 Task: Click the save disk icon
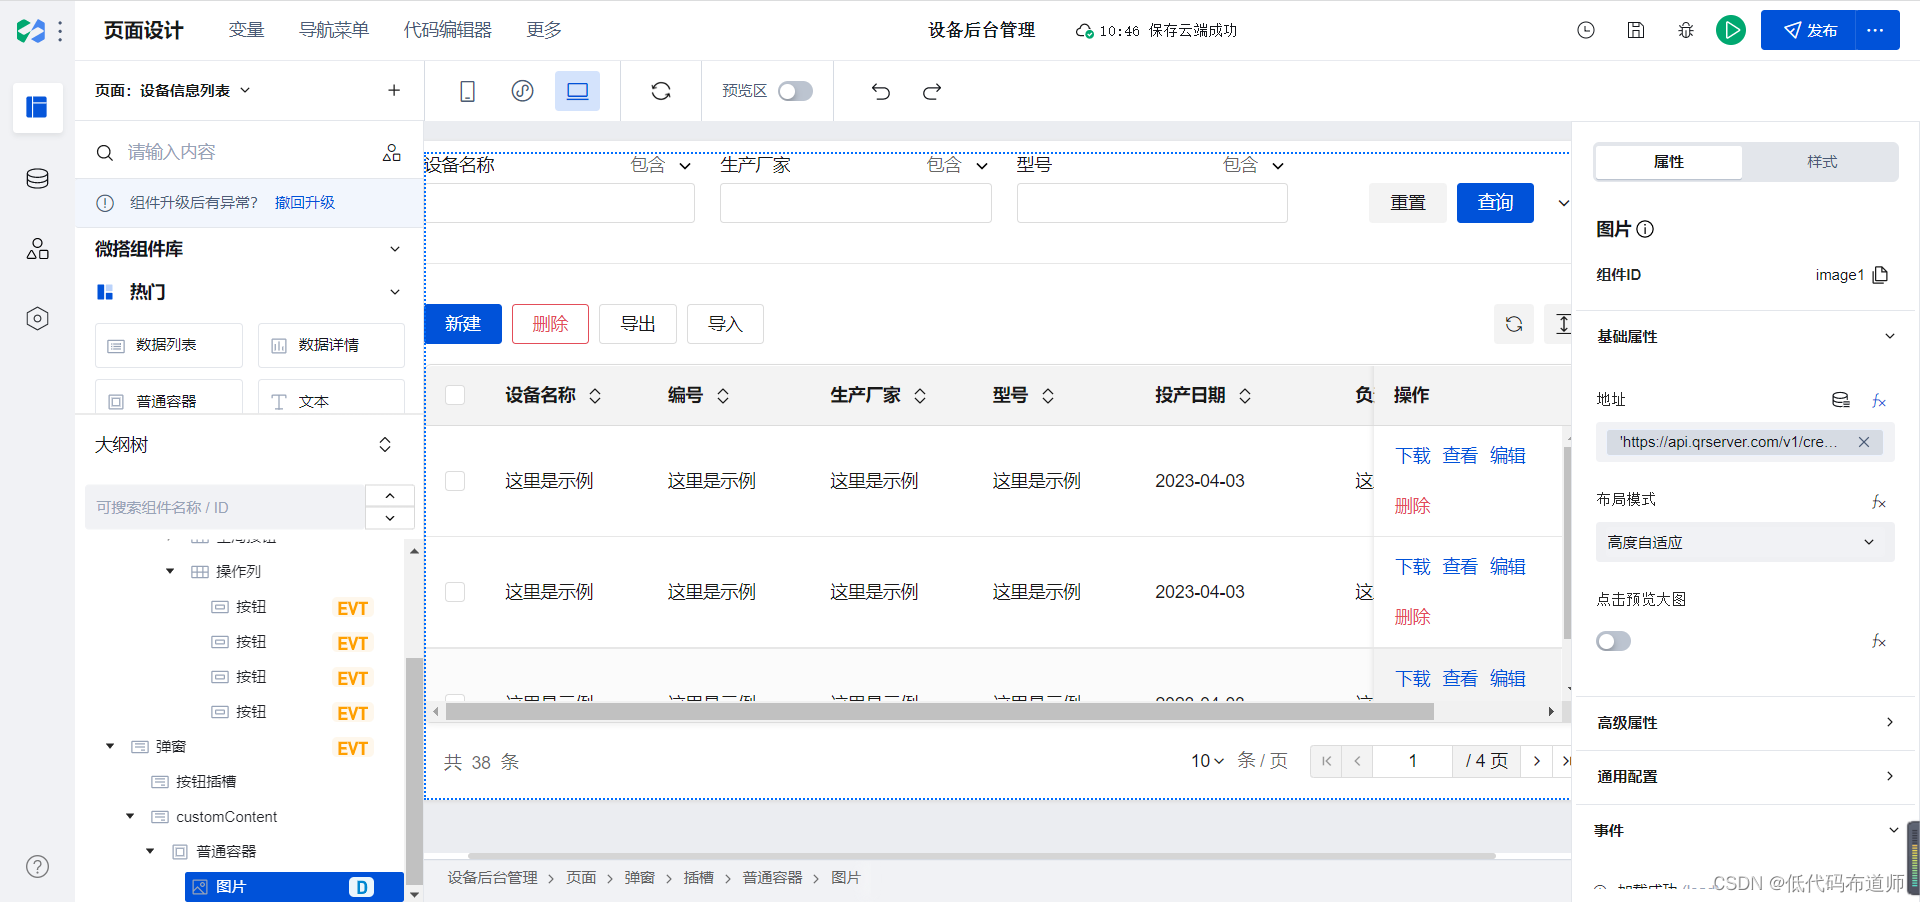[x=1636, y=30]
